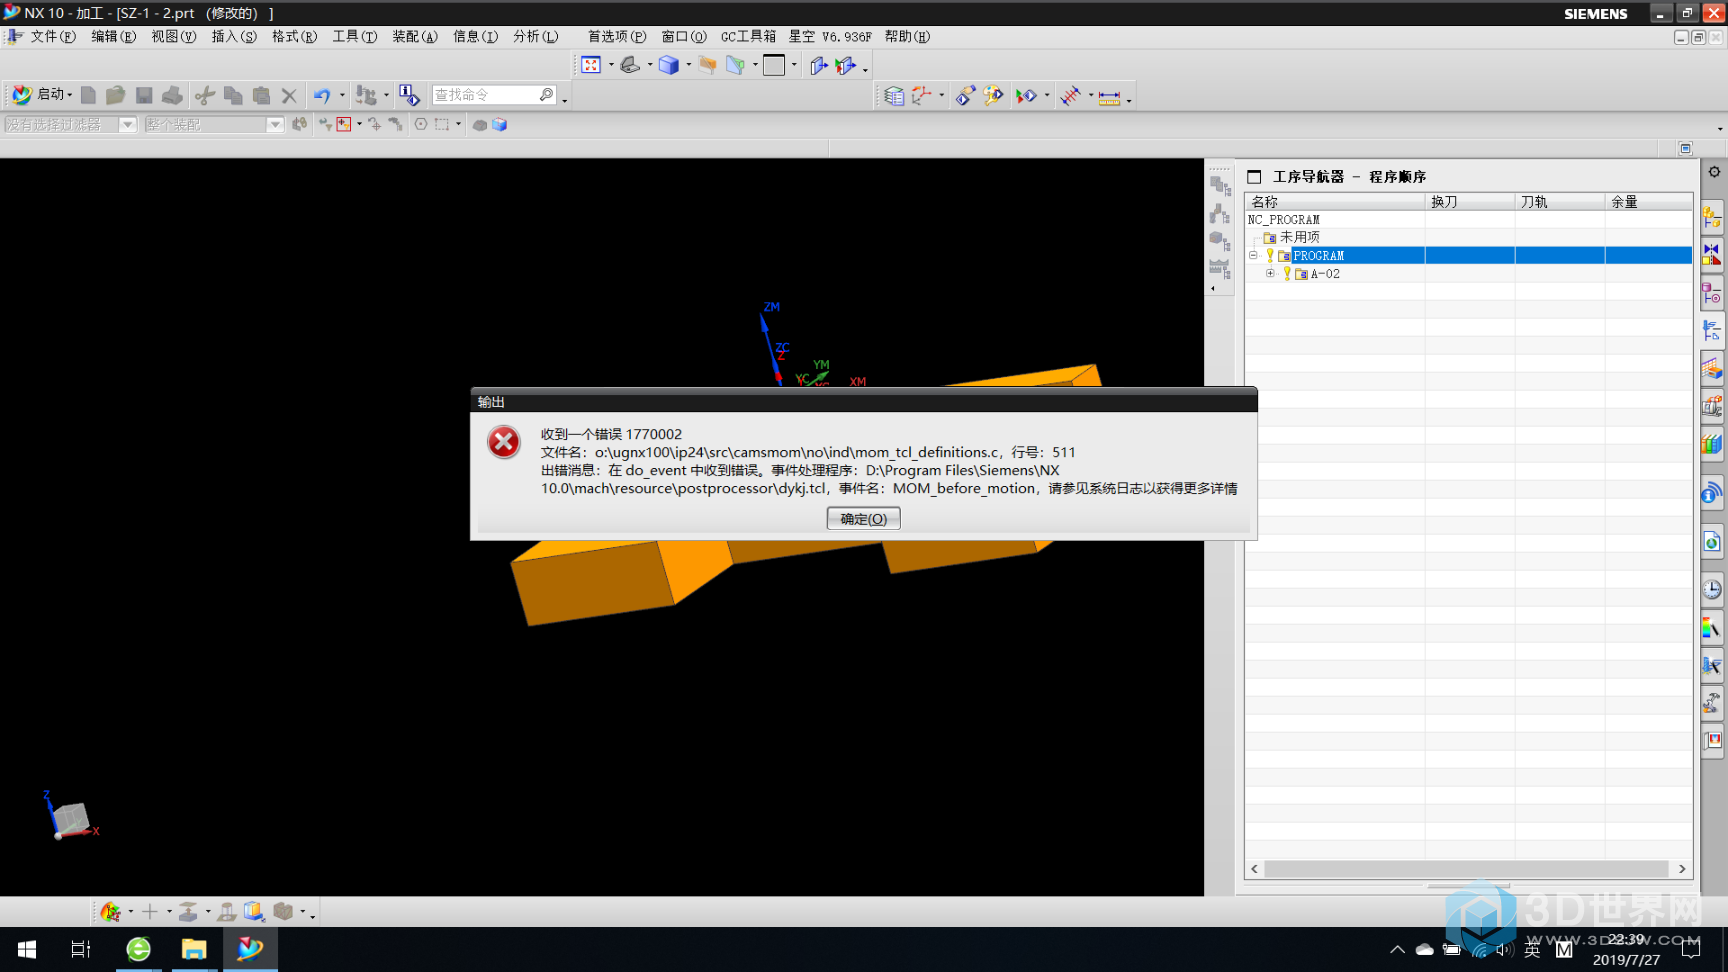This screenshot has height=972, width=1728.
Task: Click the program order view icon
Action: pyautogui.click(x=1219, y=186)
